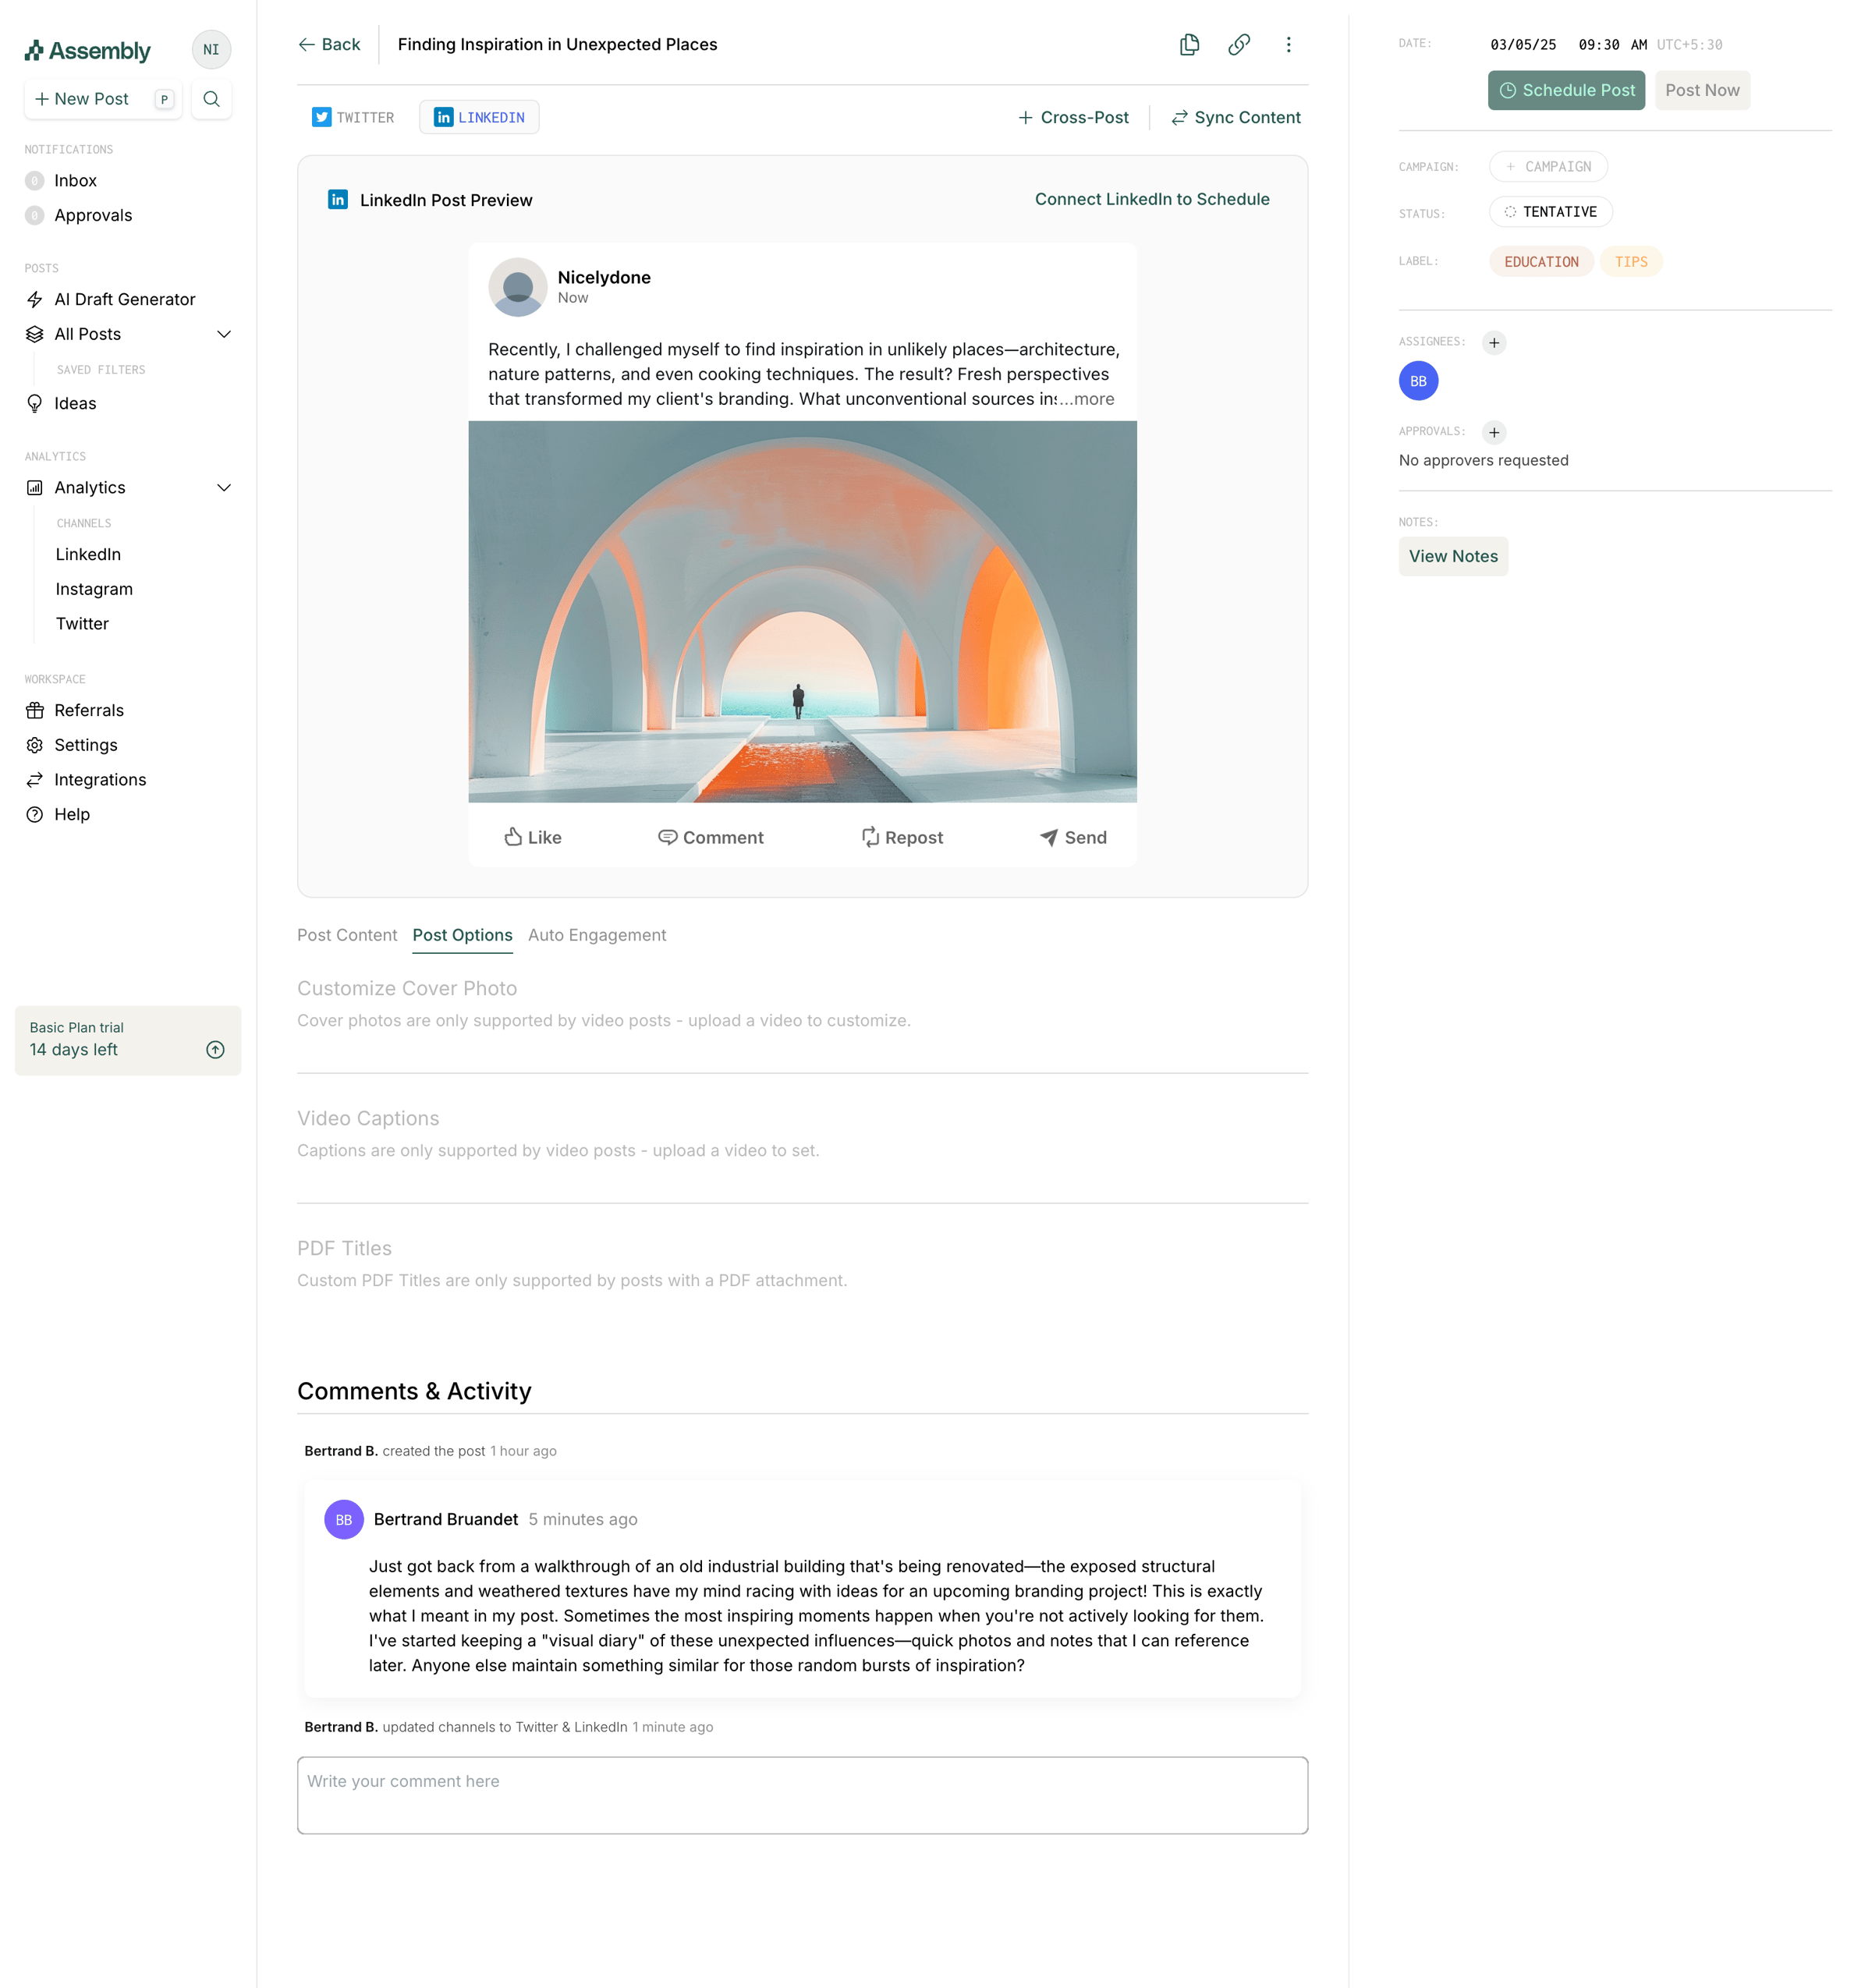The height and width of the screenshot is (1988, 1872).
Task: Click the Assembly logo
Action: tap(88, 50)
